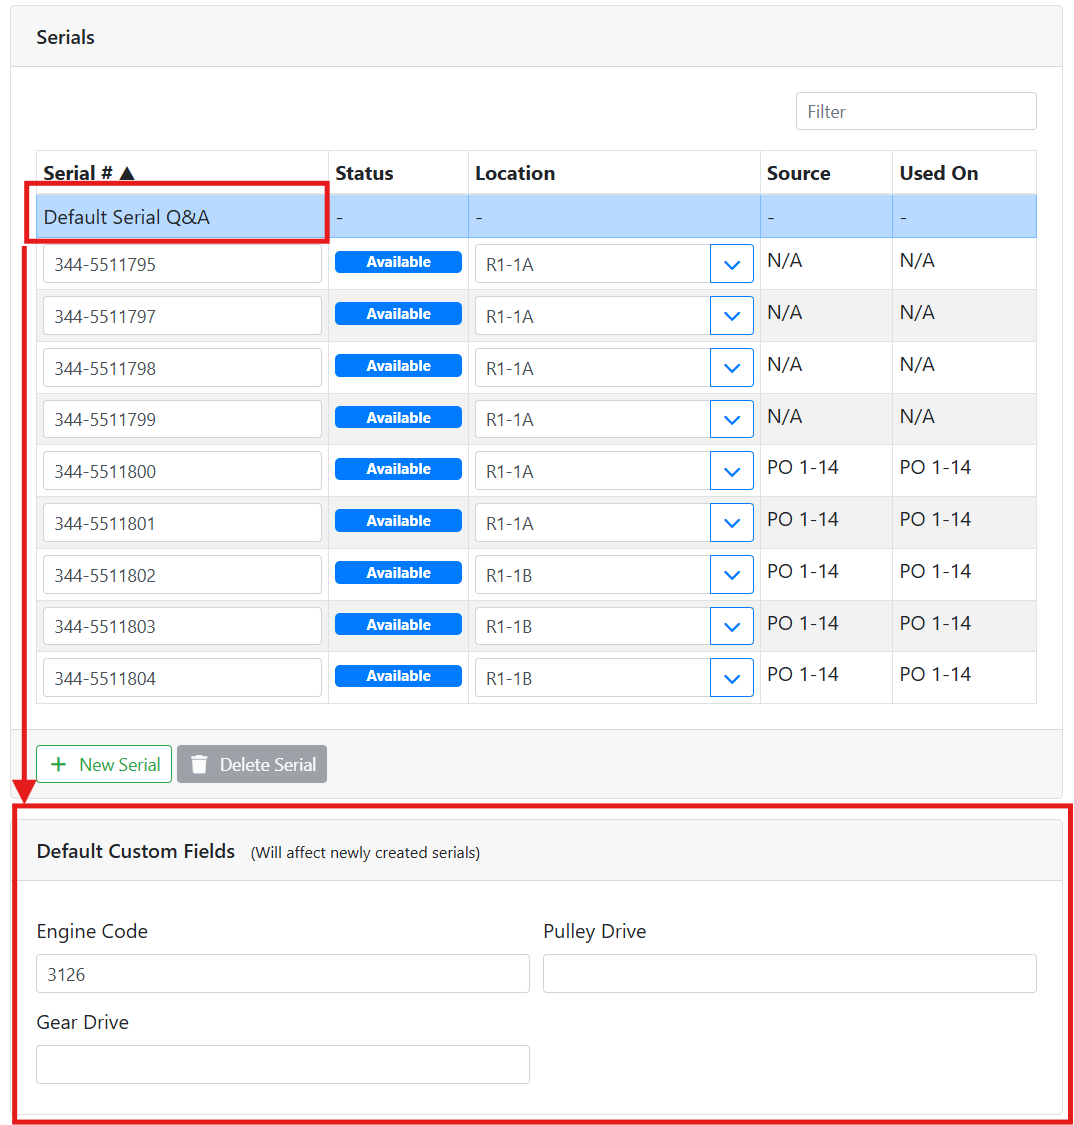Click the Engine Code input field
Image resolution: width=1074 pixels, height=1125 pixels.
282,974
